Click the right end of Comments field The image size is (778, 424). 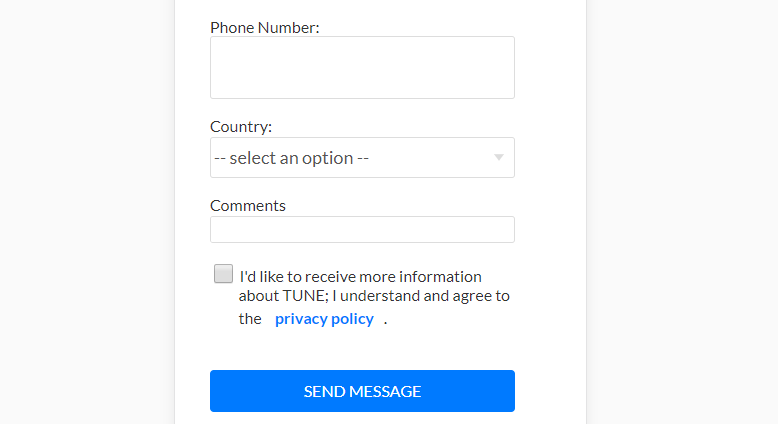pyautogui.click(x=503, y=230)
